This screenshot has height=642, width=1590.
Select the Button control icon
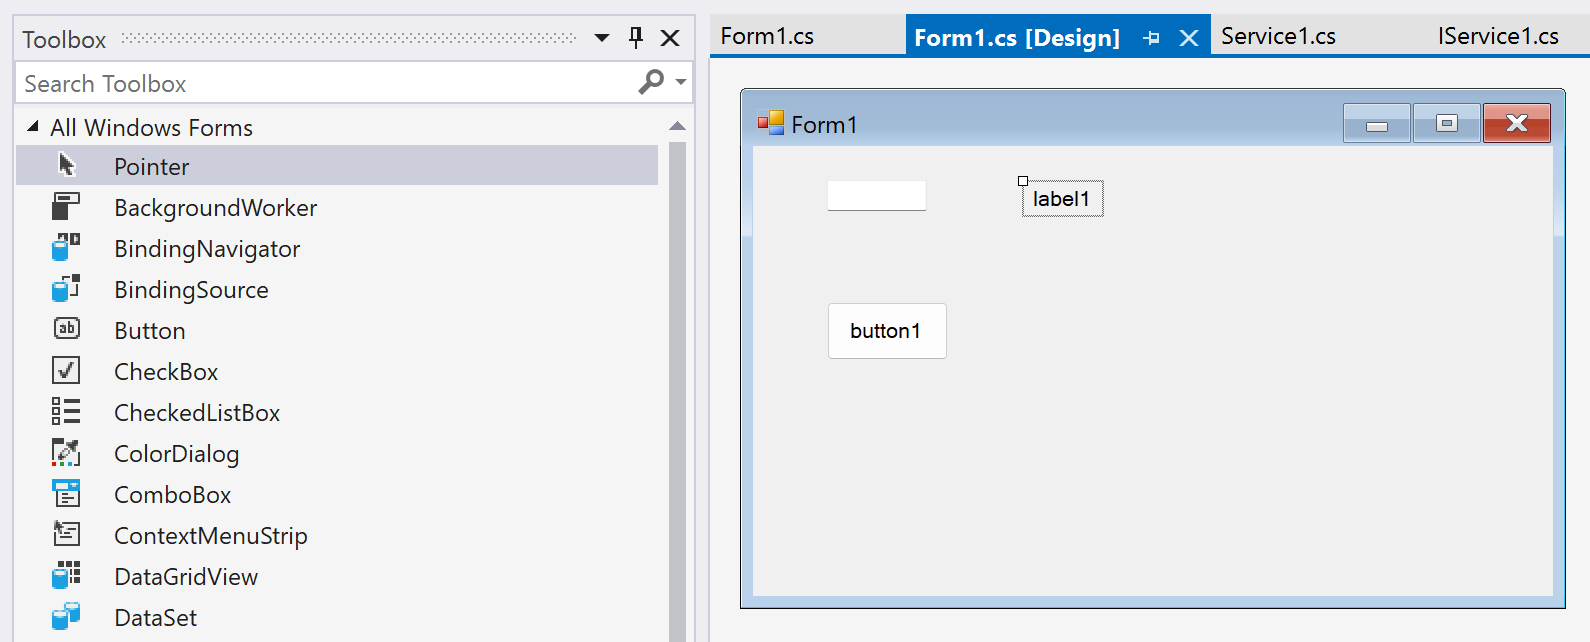66,329
